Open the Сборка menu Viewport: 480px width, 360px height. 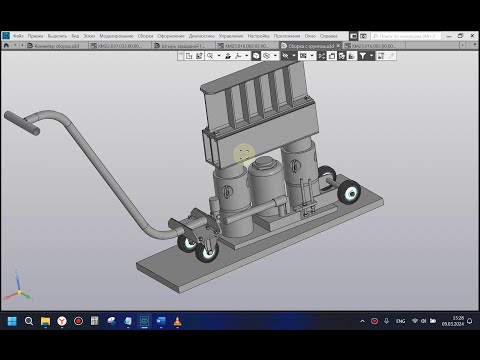(145, 36)
